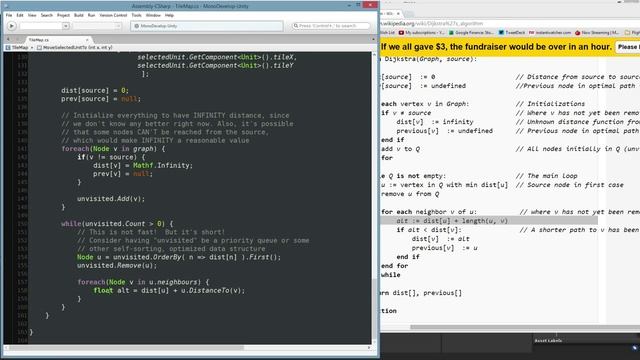Open the tab list dropdown arrow at right

(x=373, y=40)
